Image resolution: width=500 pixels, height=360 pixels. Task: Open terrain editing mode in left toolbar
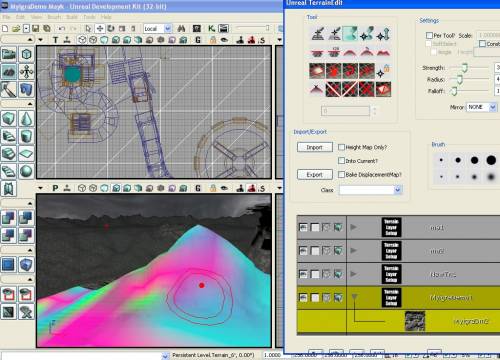(9, 72)
